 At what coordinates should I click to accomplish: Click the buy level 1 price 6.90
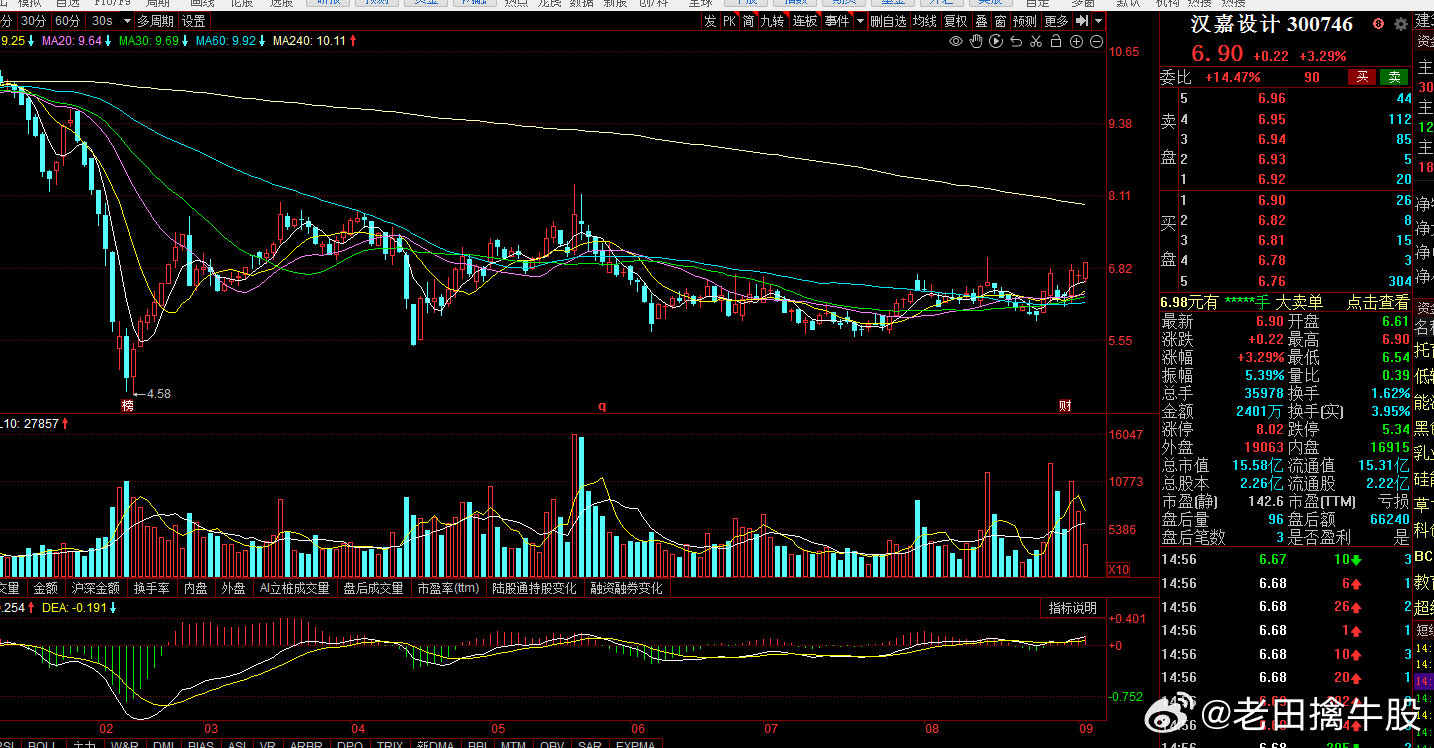click(x=1272, y=200)
